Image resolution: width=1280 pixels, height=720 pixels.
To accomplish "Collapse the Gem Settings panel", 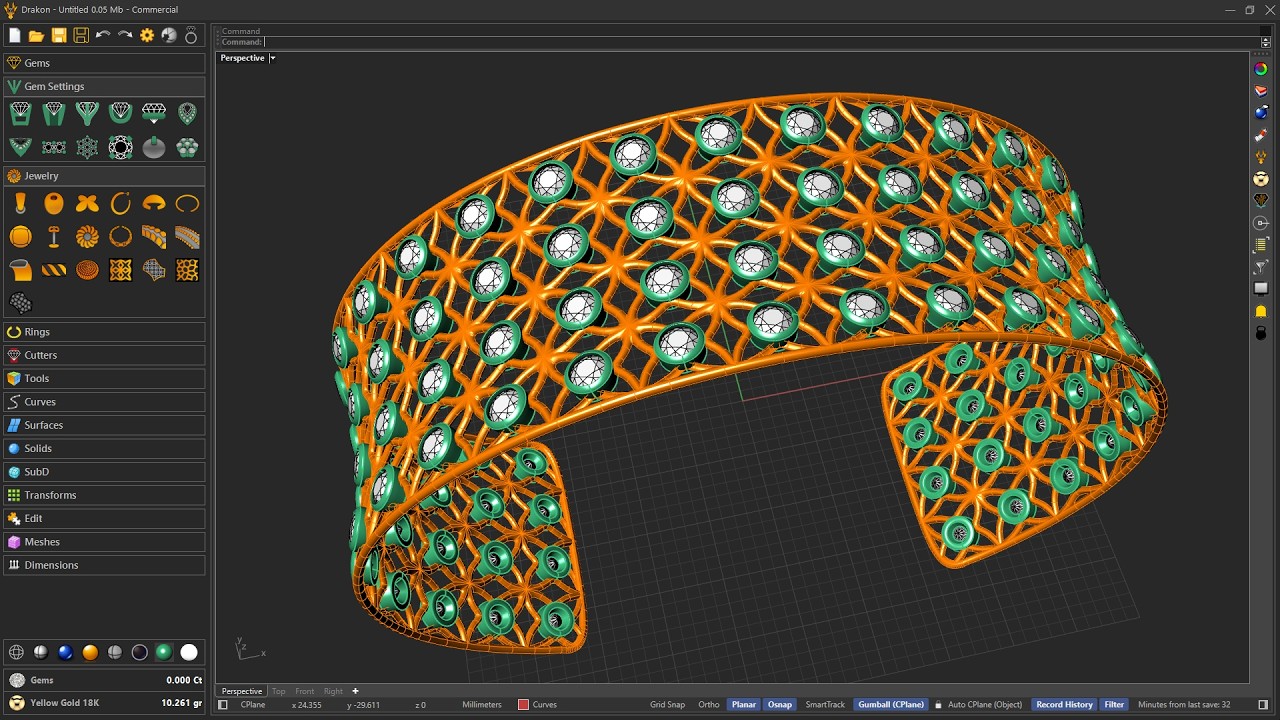I will coord(104,86).
